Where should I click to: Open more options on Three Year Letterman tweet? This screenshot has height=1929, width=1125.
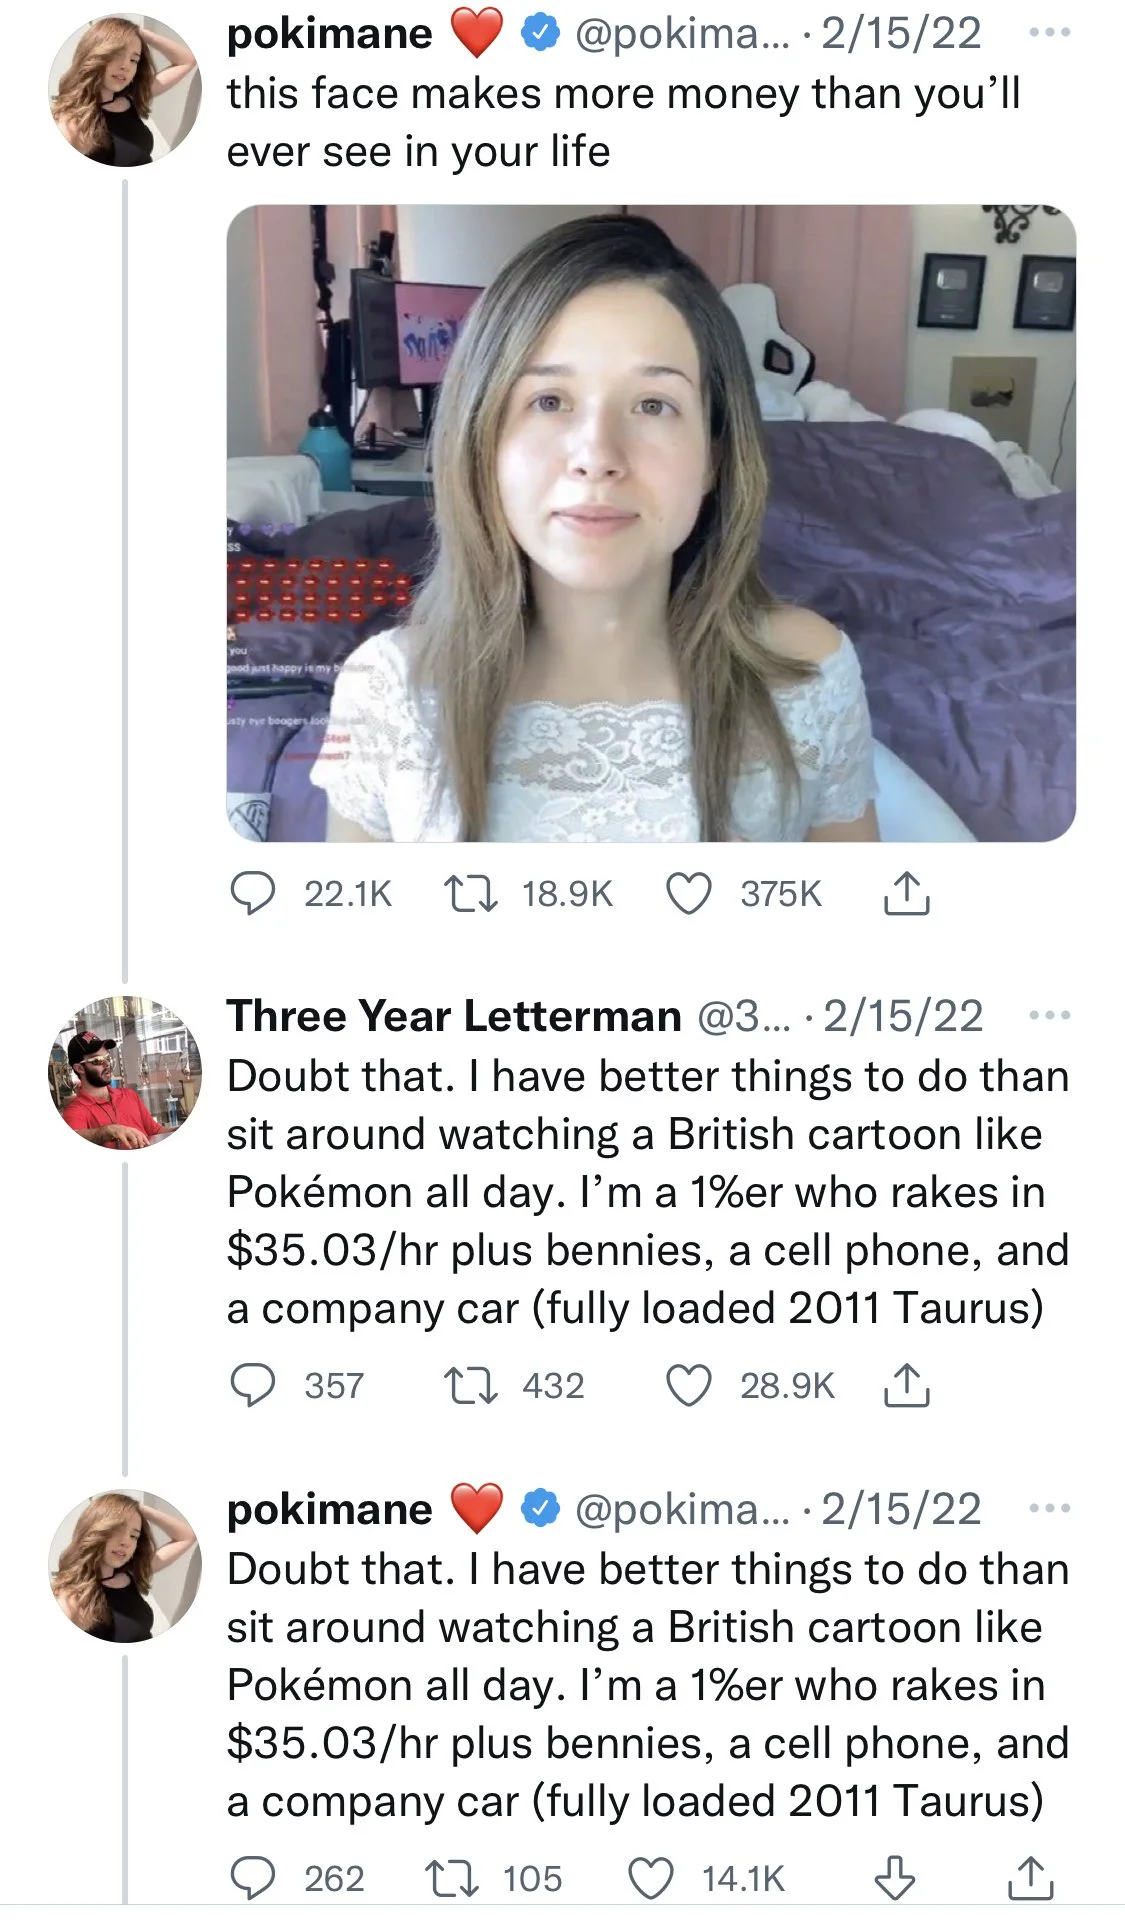[1049, 1016]
